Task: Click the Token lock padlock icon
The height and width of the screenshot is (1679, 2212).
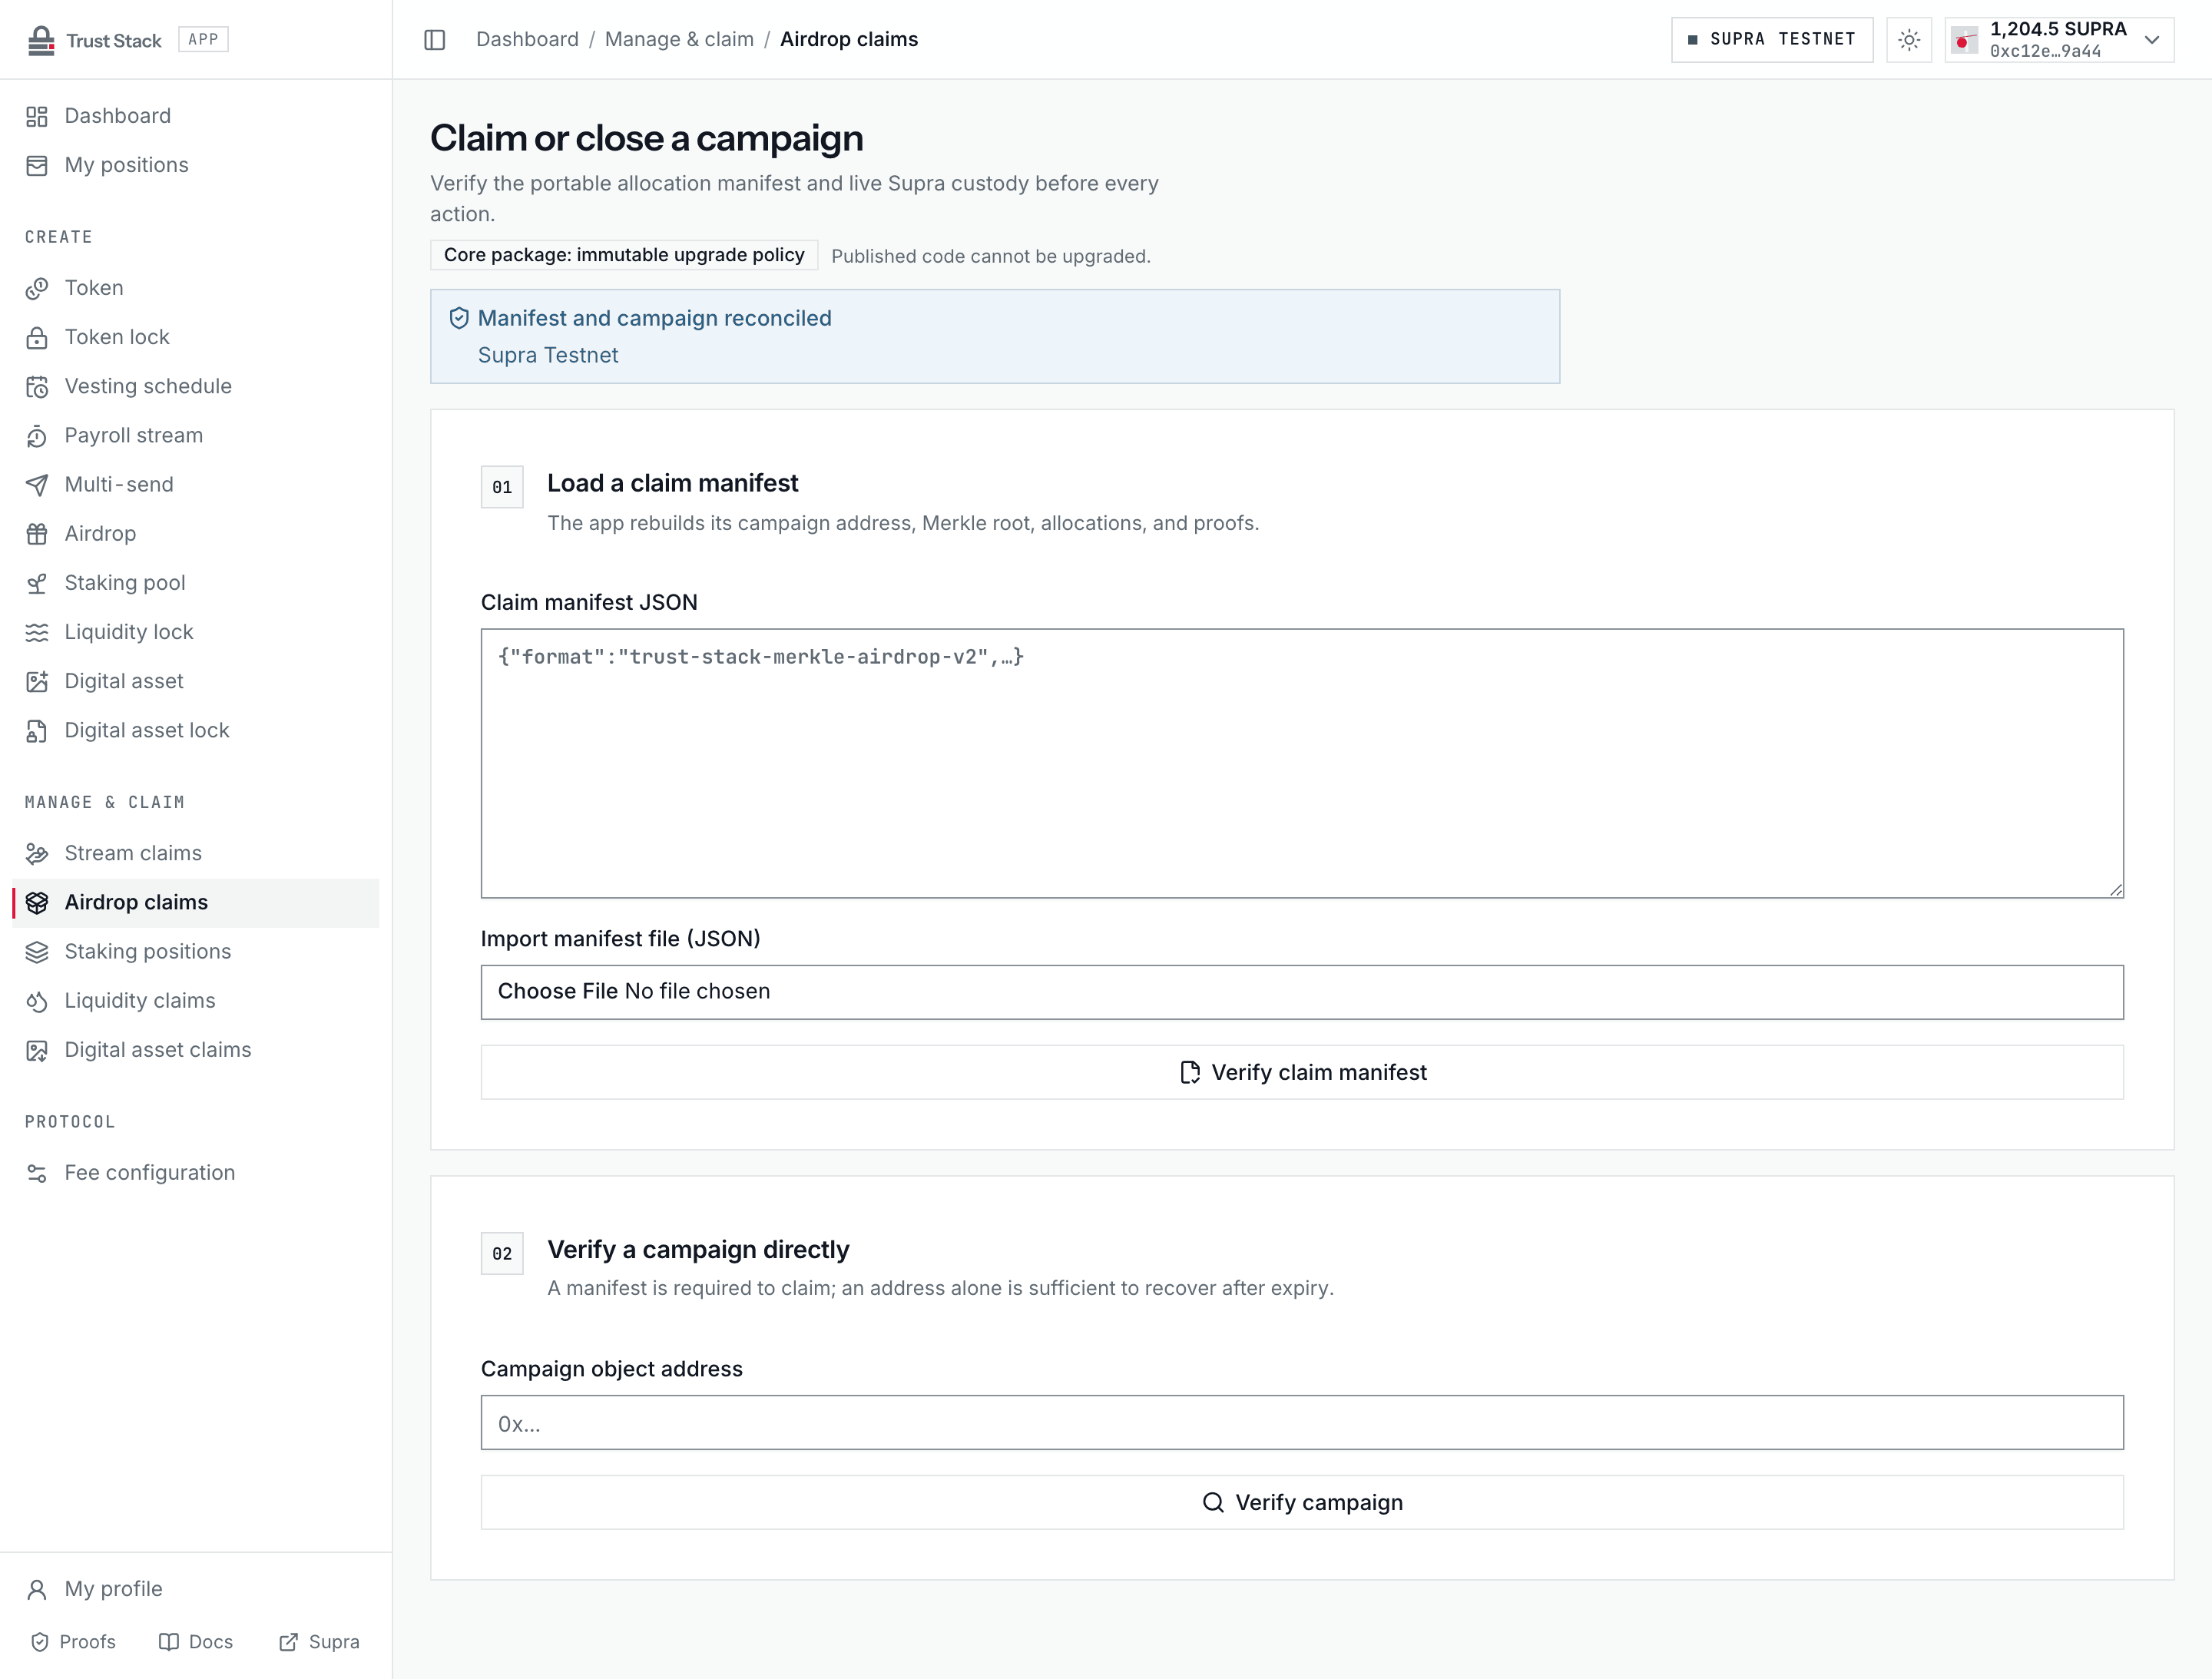Action: (37, 337)
